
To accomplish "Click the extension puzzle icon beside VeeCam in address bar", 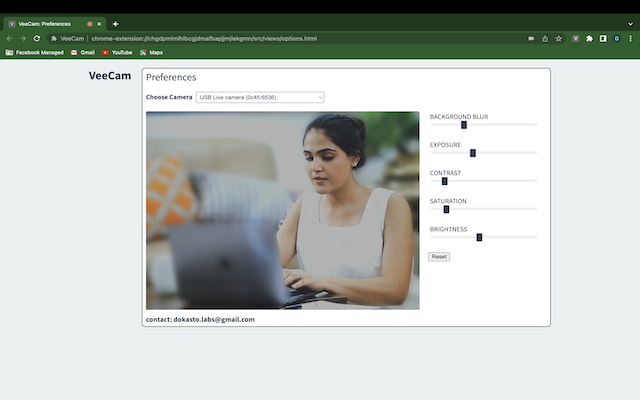I will 54,38.
